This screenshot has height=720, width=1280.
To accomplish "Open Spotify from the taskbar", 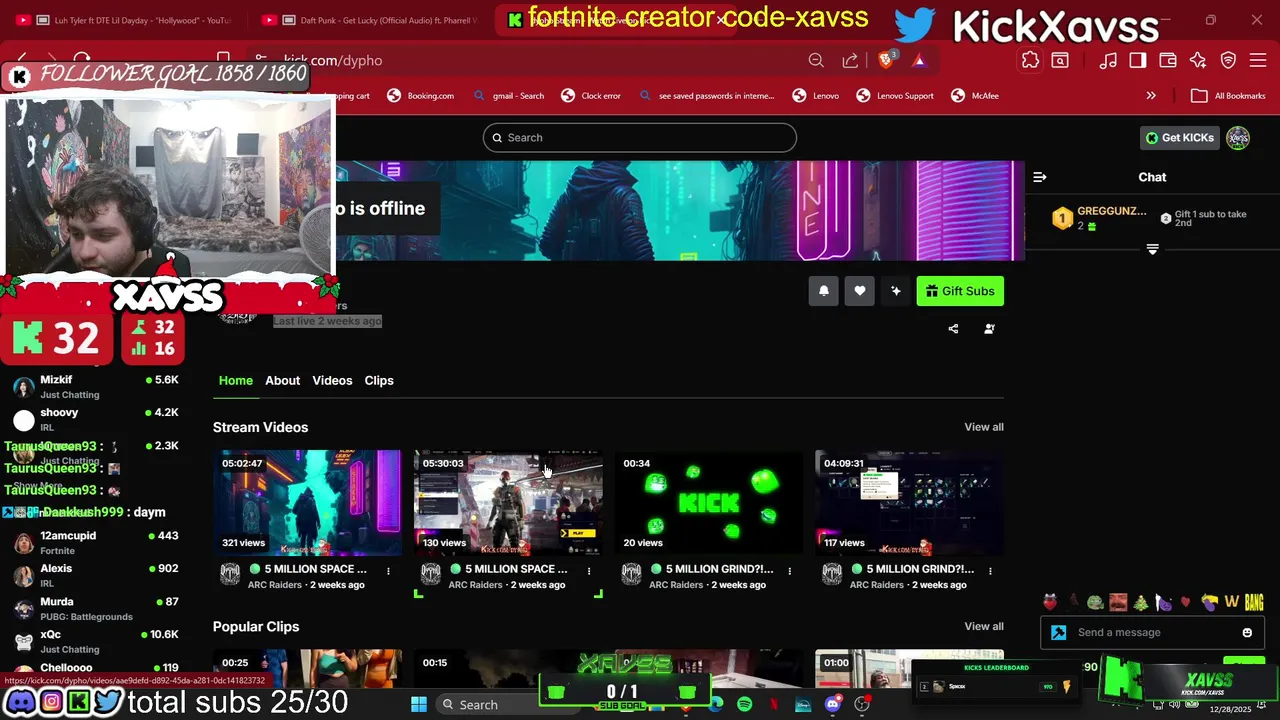I will coord(745,704).
